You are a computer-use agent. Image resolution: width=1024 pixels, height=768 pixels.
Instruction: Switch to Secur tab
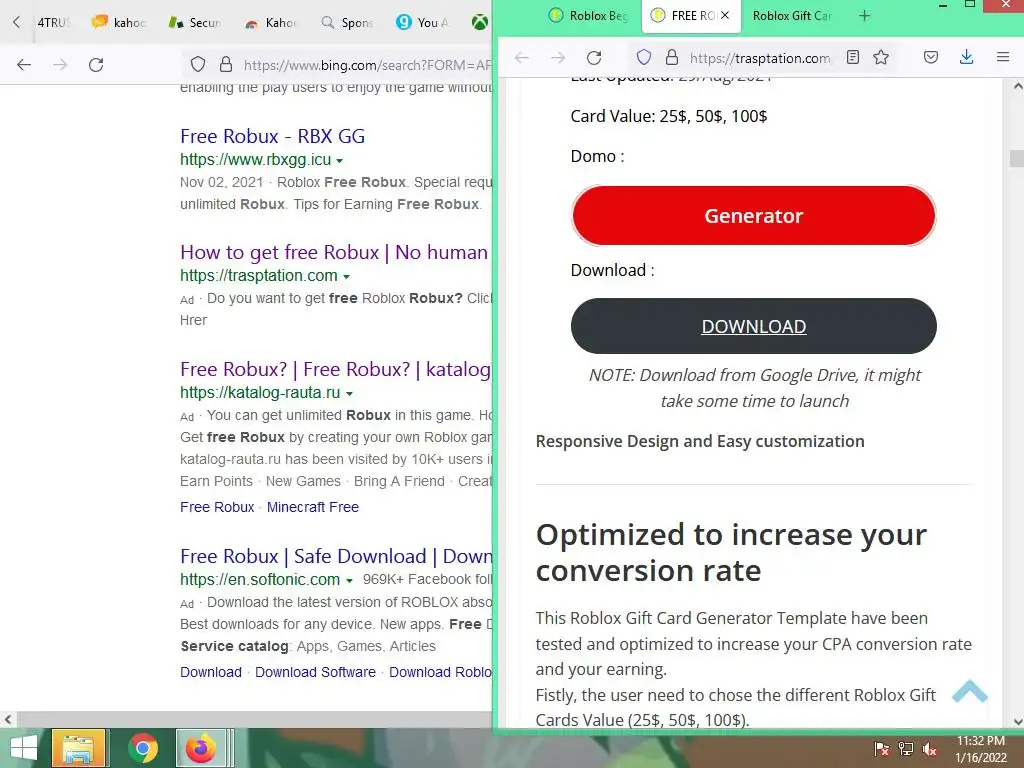click(x=195, y=22)
